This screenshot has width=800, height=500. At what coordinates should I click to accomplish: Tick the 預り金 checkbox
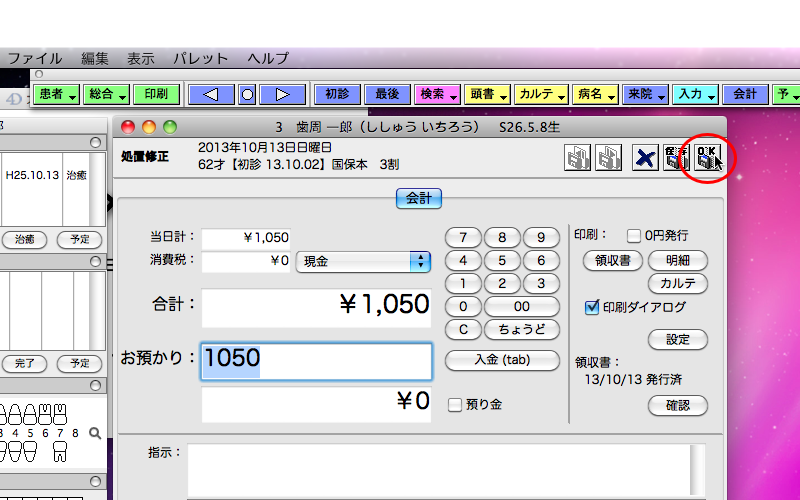click(455, 405)
